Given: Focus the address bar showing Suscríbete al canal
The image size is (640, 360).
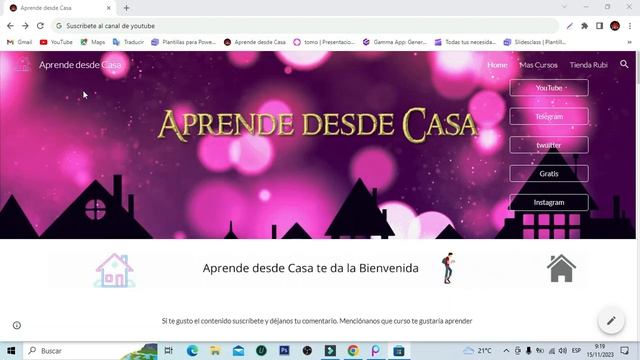Looking at the screenshot, I should (304, 26).
